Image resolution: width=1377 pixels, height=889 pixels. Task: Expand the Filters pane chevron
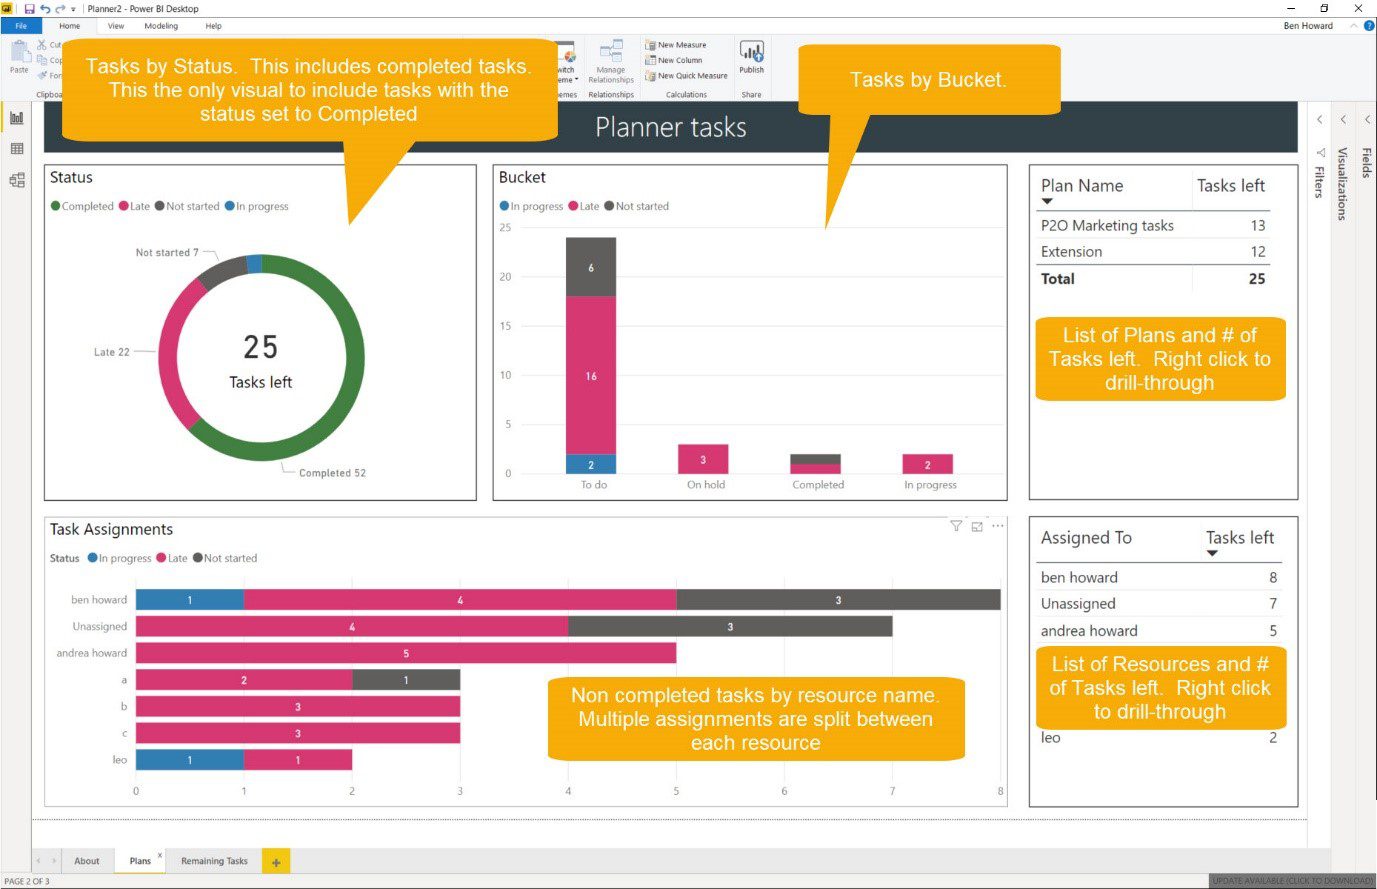coord(1320,120)
